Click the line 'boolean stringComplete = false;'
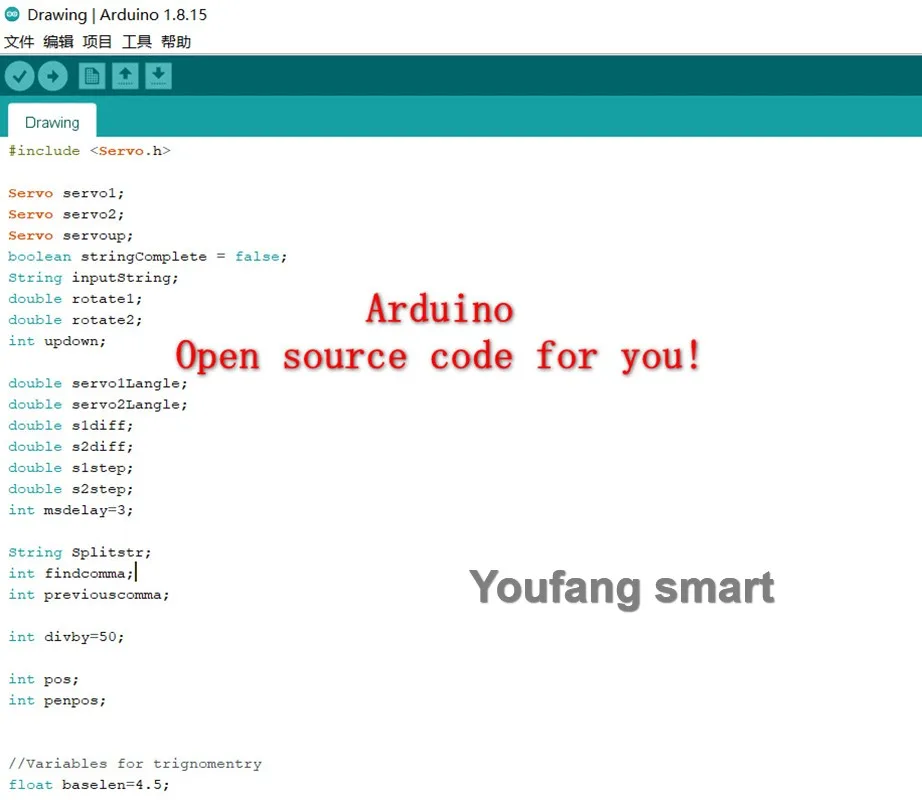This screenshot has height=800, width=922. click(x=148, y=257)
